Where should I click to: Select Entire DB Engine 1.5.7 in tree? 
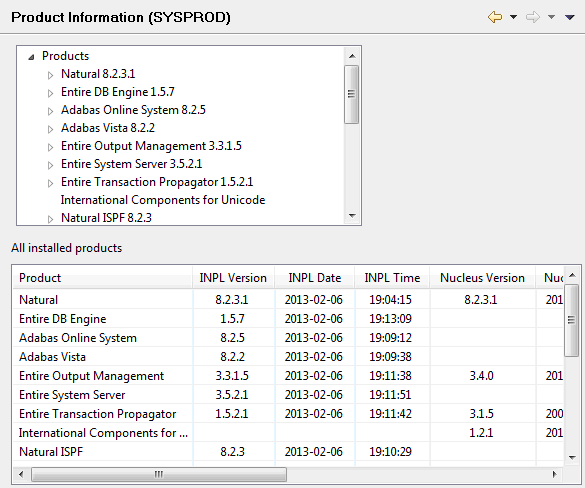click(x=118, y=92)
